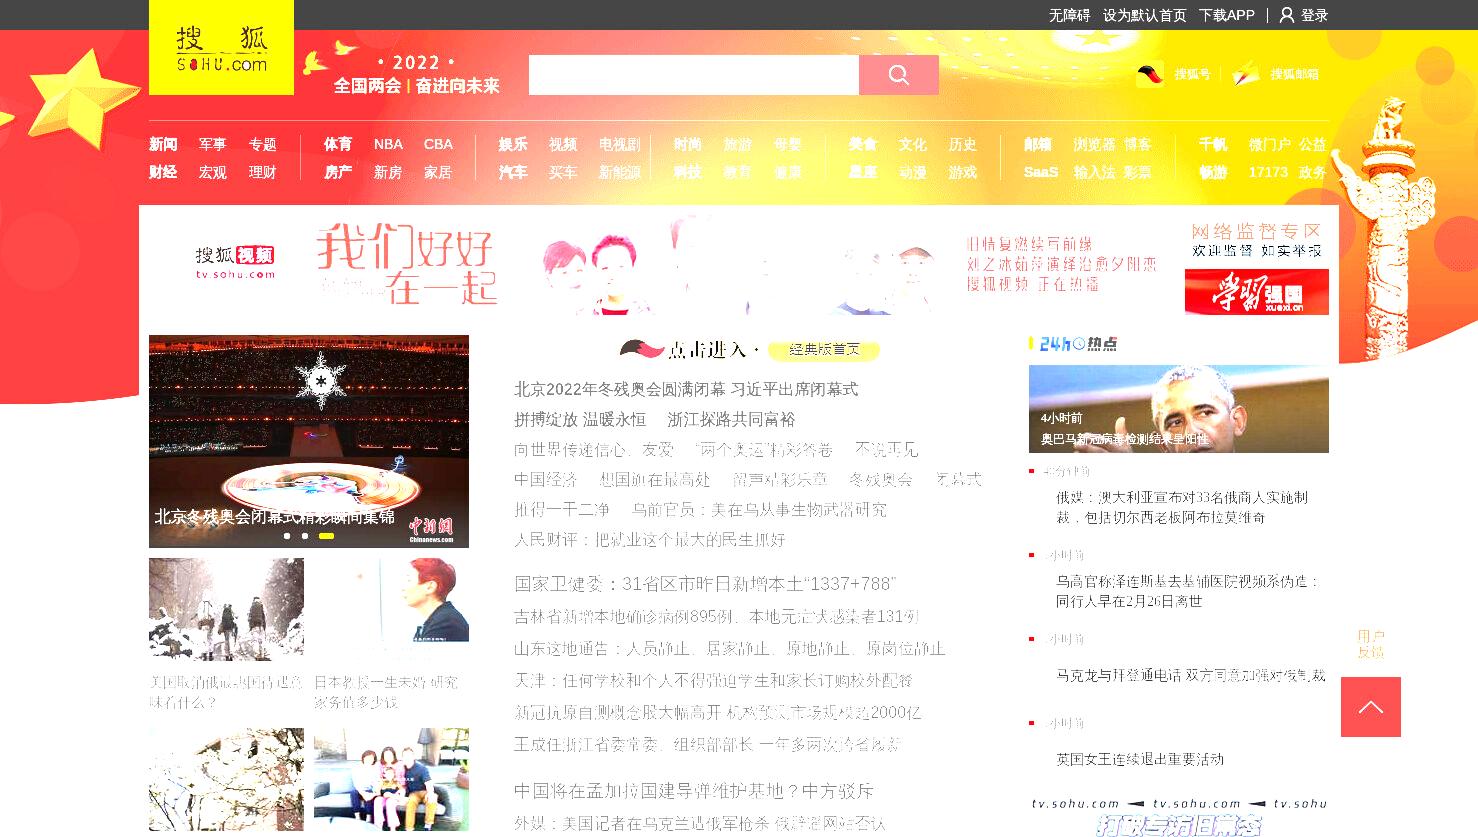The height and width of the screenshot is (837, 1478).
Task: Open the 历史 channel
Action: click(962, 144)
